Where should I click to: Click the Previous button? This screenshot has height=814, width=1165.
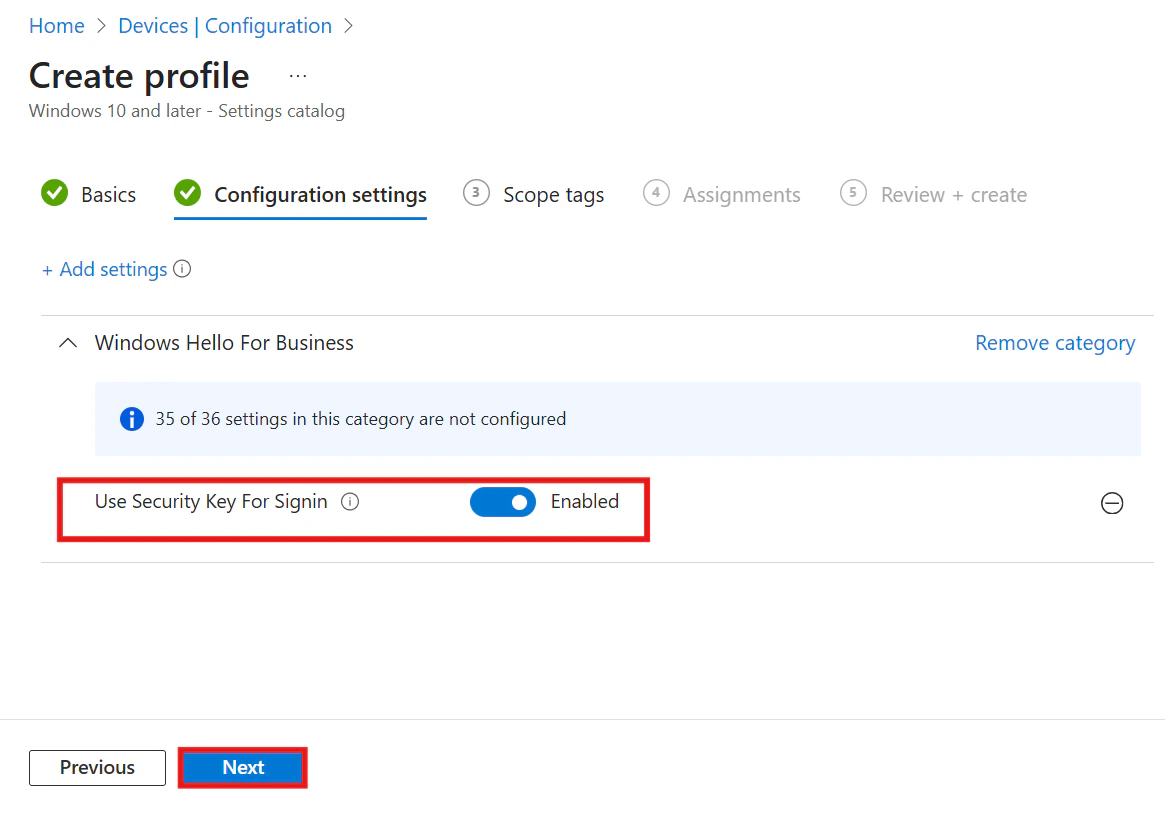pyautogui.click(x=97, y=767)
